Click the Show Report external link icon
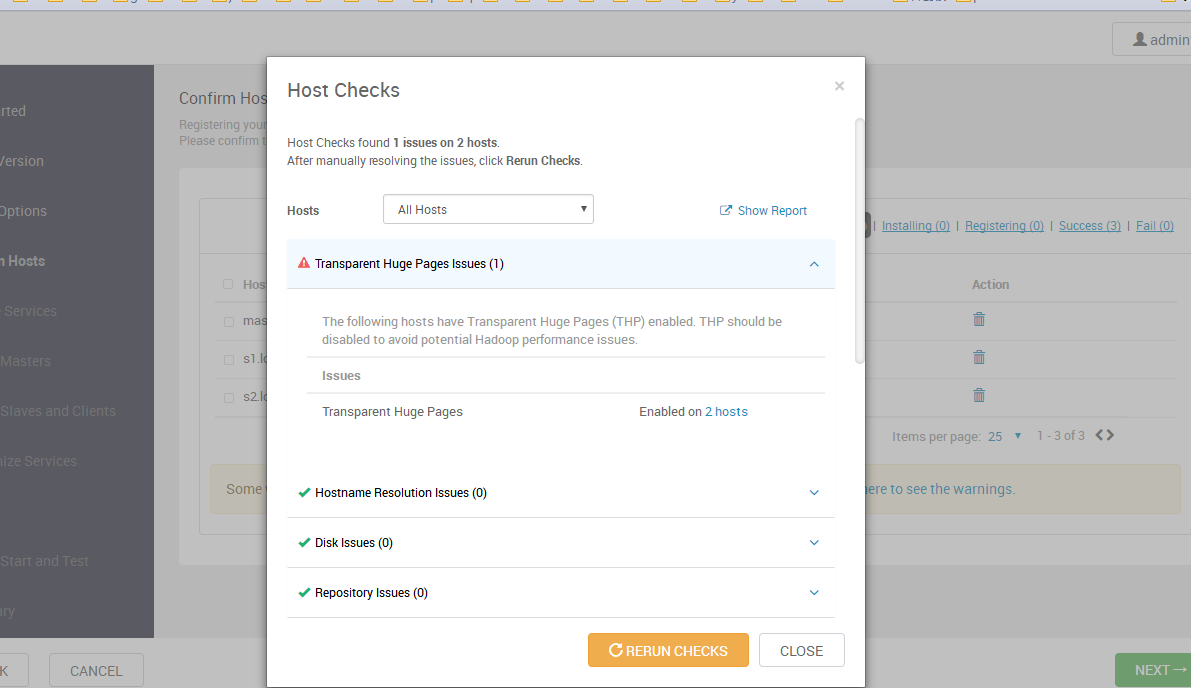 (x=725, y=210)
